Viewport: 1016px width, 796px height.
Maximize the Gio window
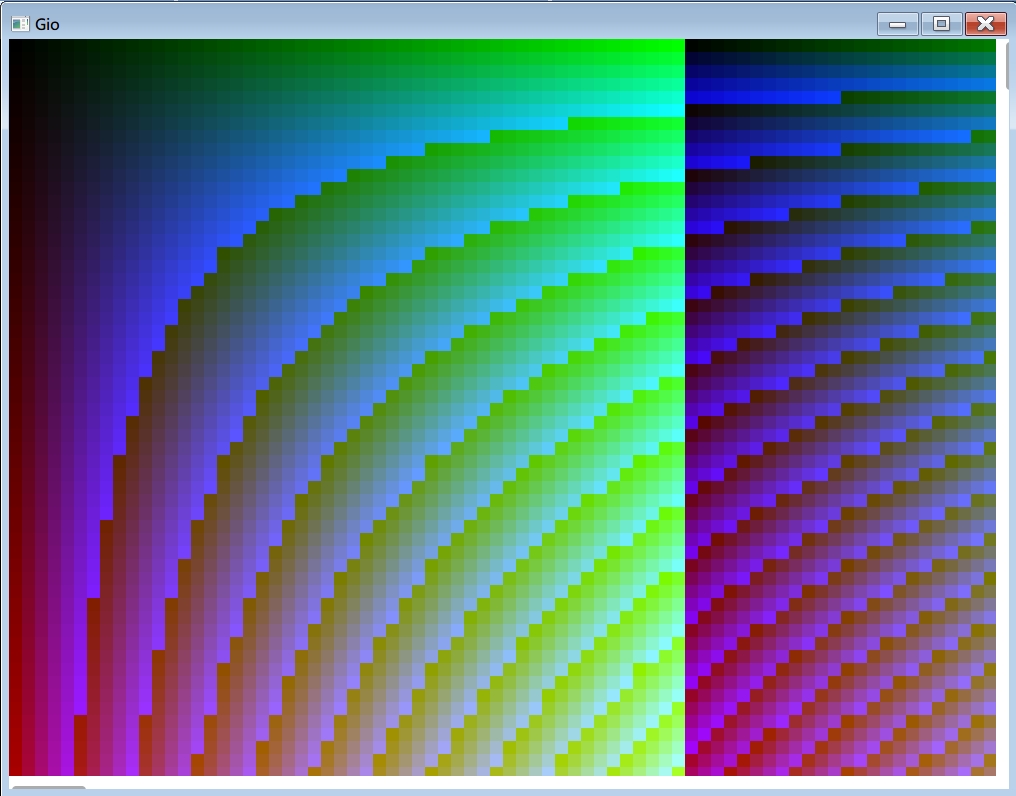[x=941, y=24]
